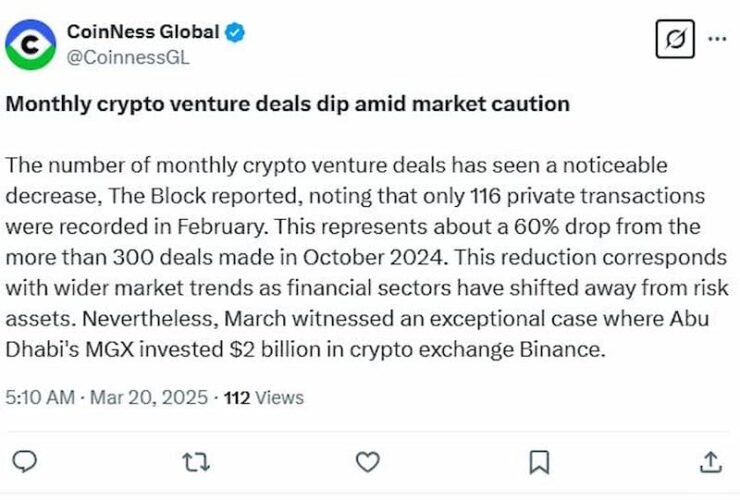Click the blue verified badge

235,32
